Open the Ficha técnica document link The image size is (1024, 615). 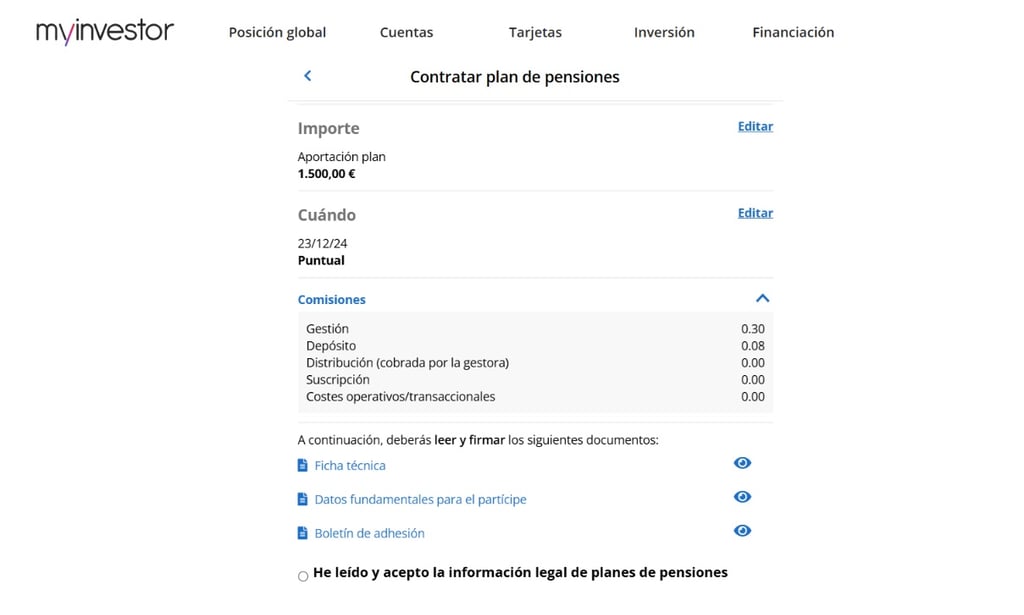(x=350, y=465)
